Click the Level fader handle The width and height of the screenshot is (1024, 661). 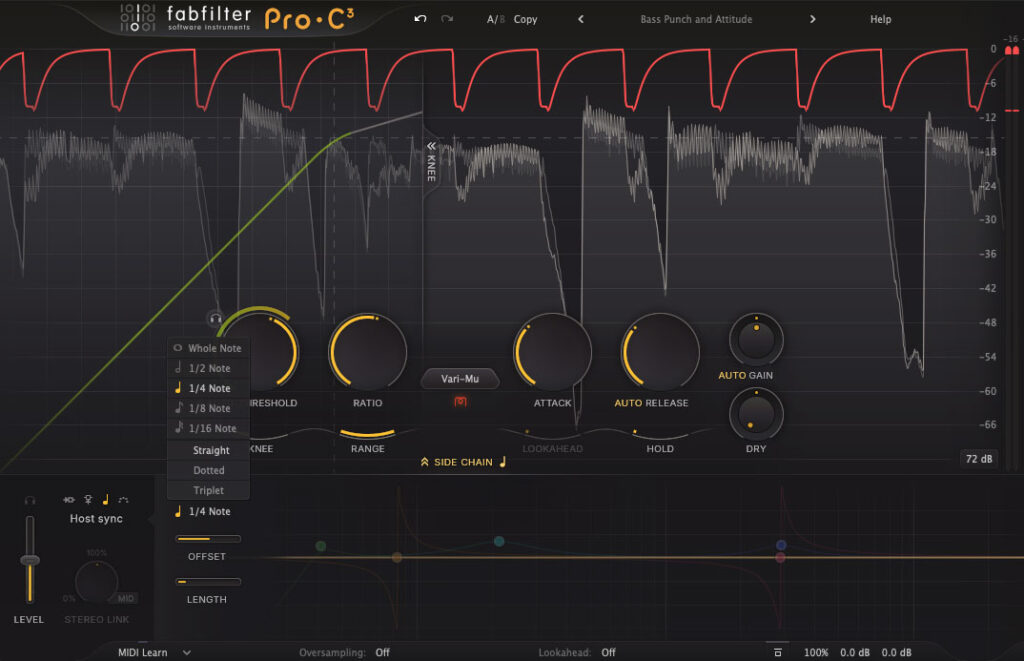point(30,560)
